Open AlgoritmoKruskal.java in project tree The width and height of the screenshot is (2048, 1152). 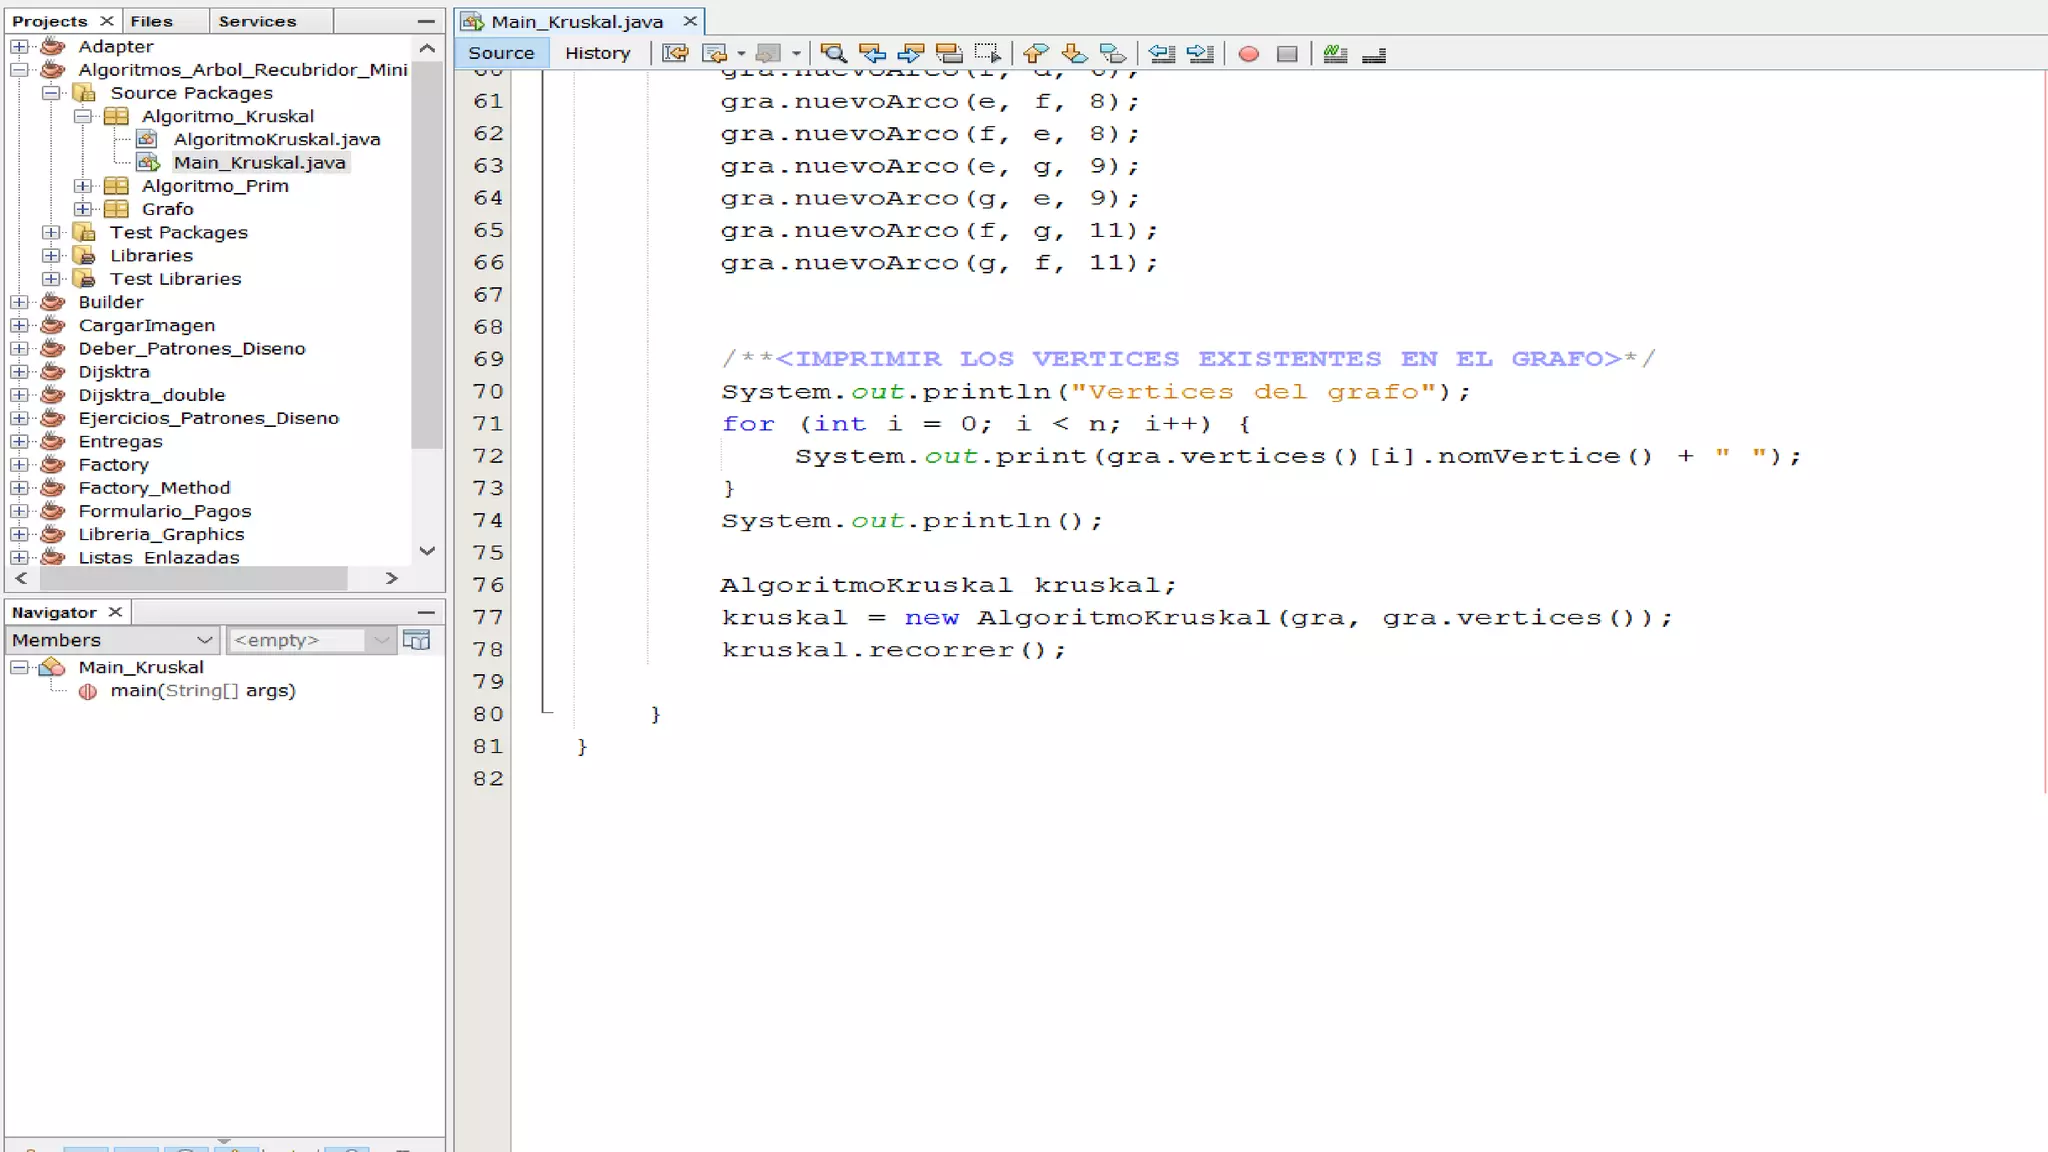(x=276, y=139)
